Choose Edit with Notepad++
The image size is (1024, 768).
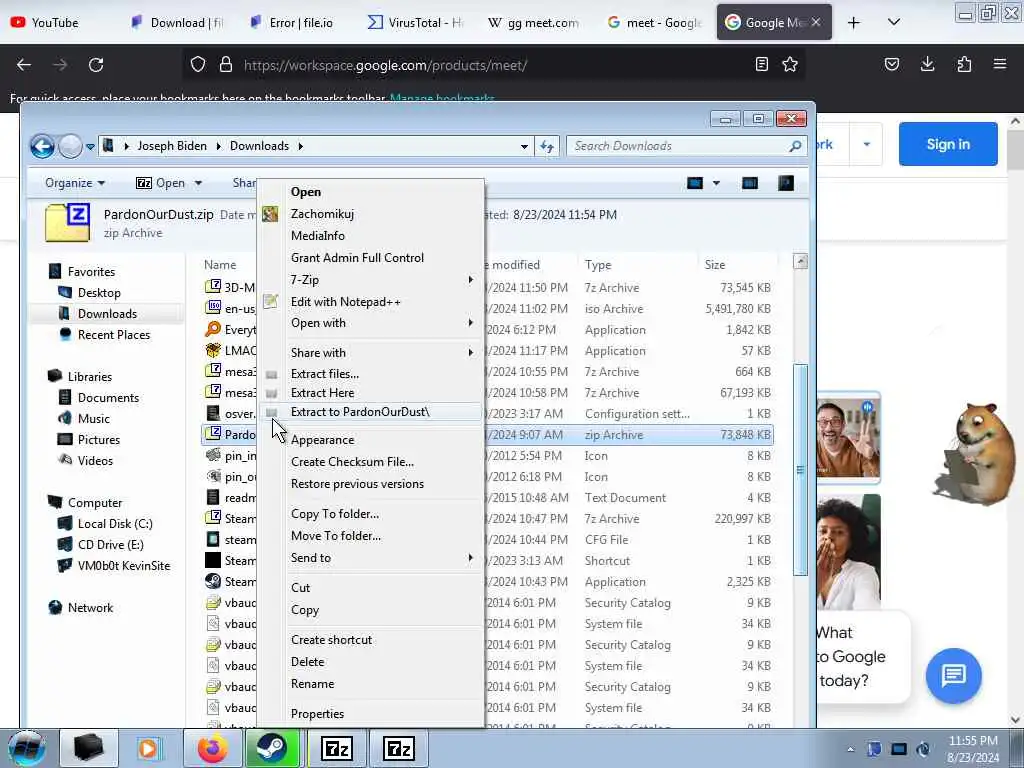[x=371, y=302]
